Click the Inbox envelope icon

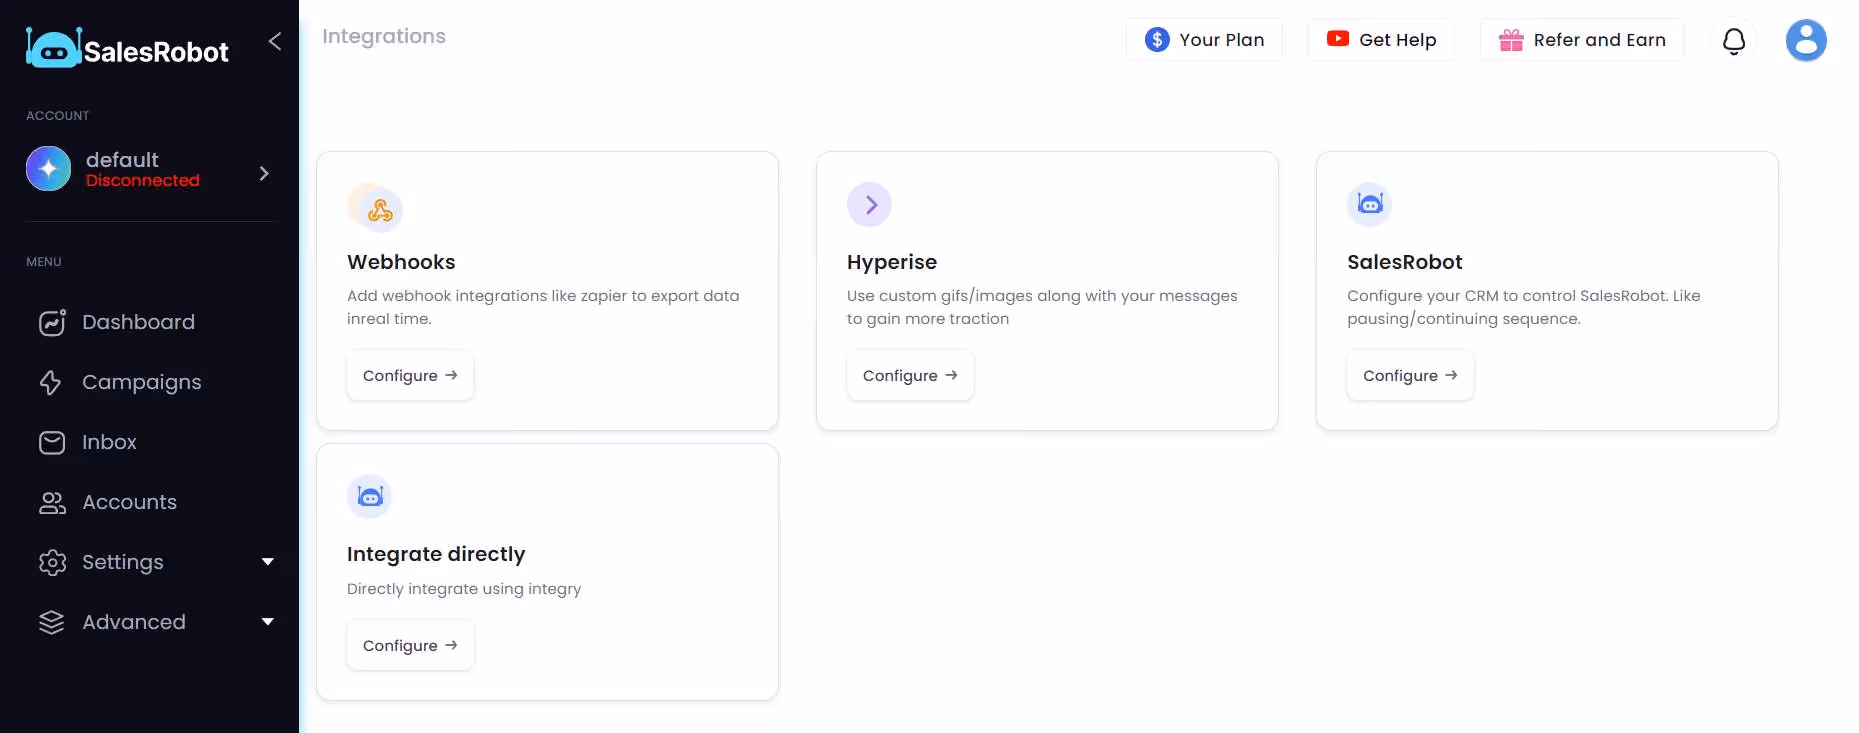pos(52,442)
